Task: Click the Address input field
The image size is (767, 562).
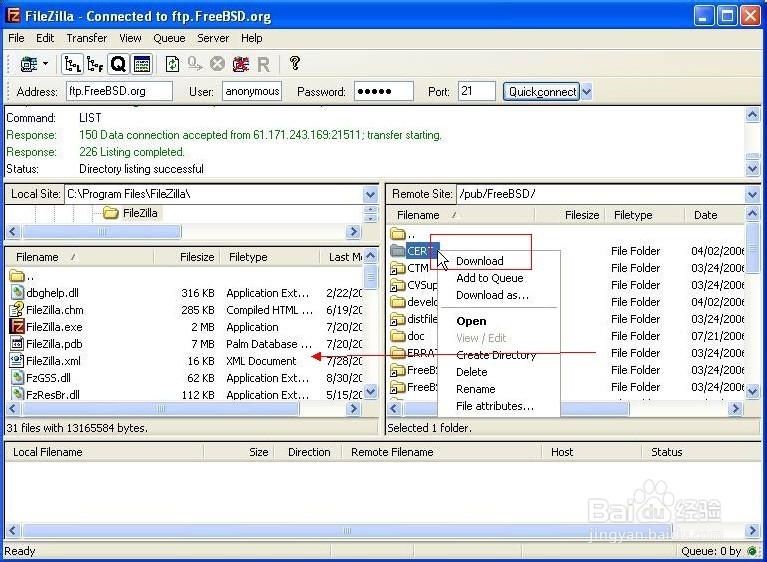Action: [119, 91]
